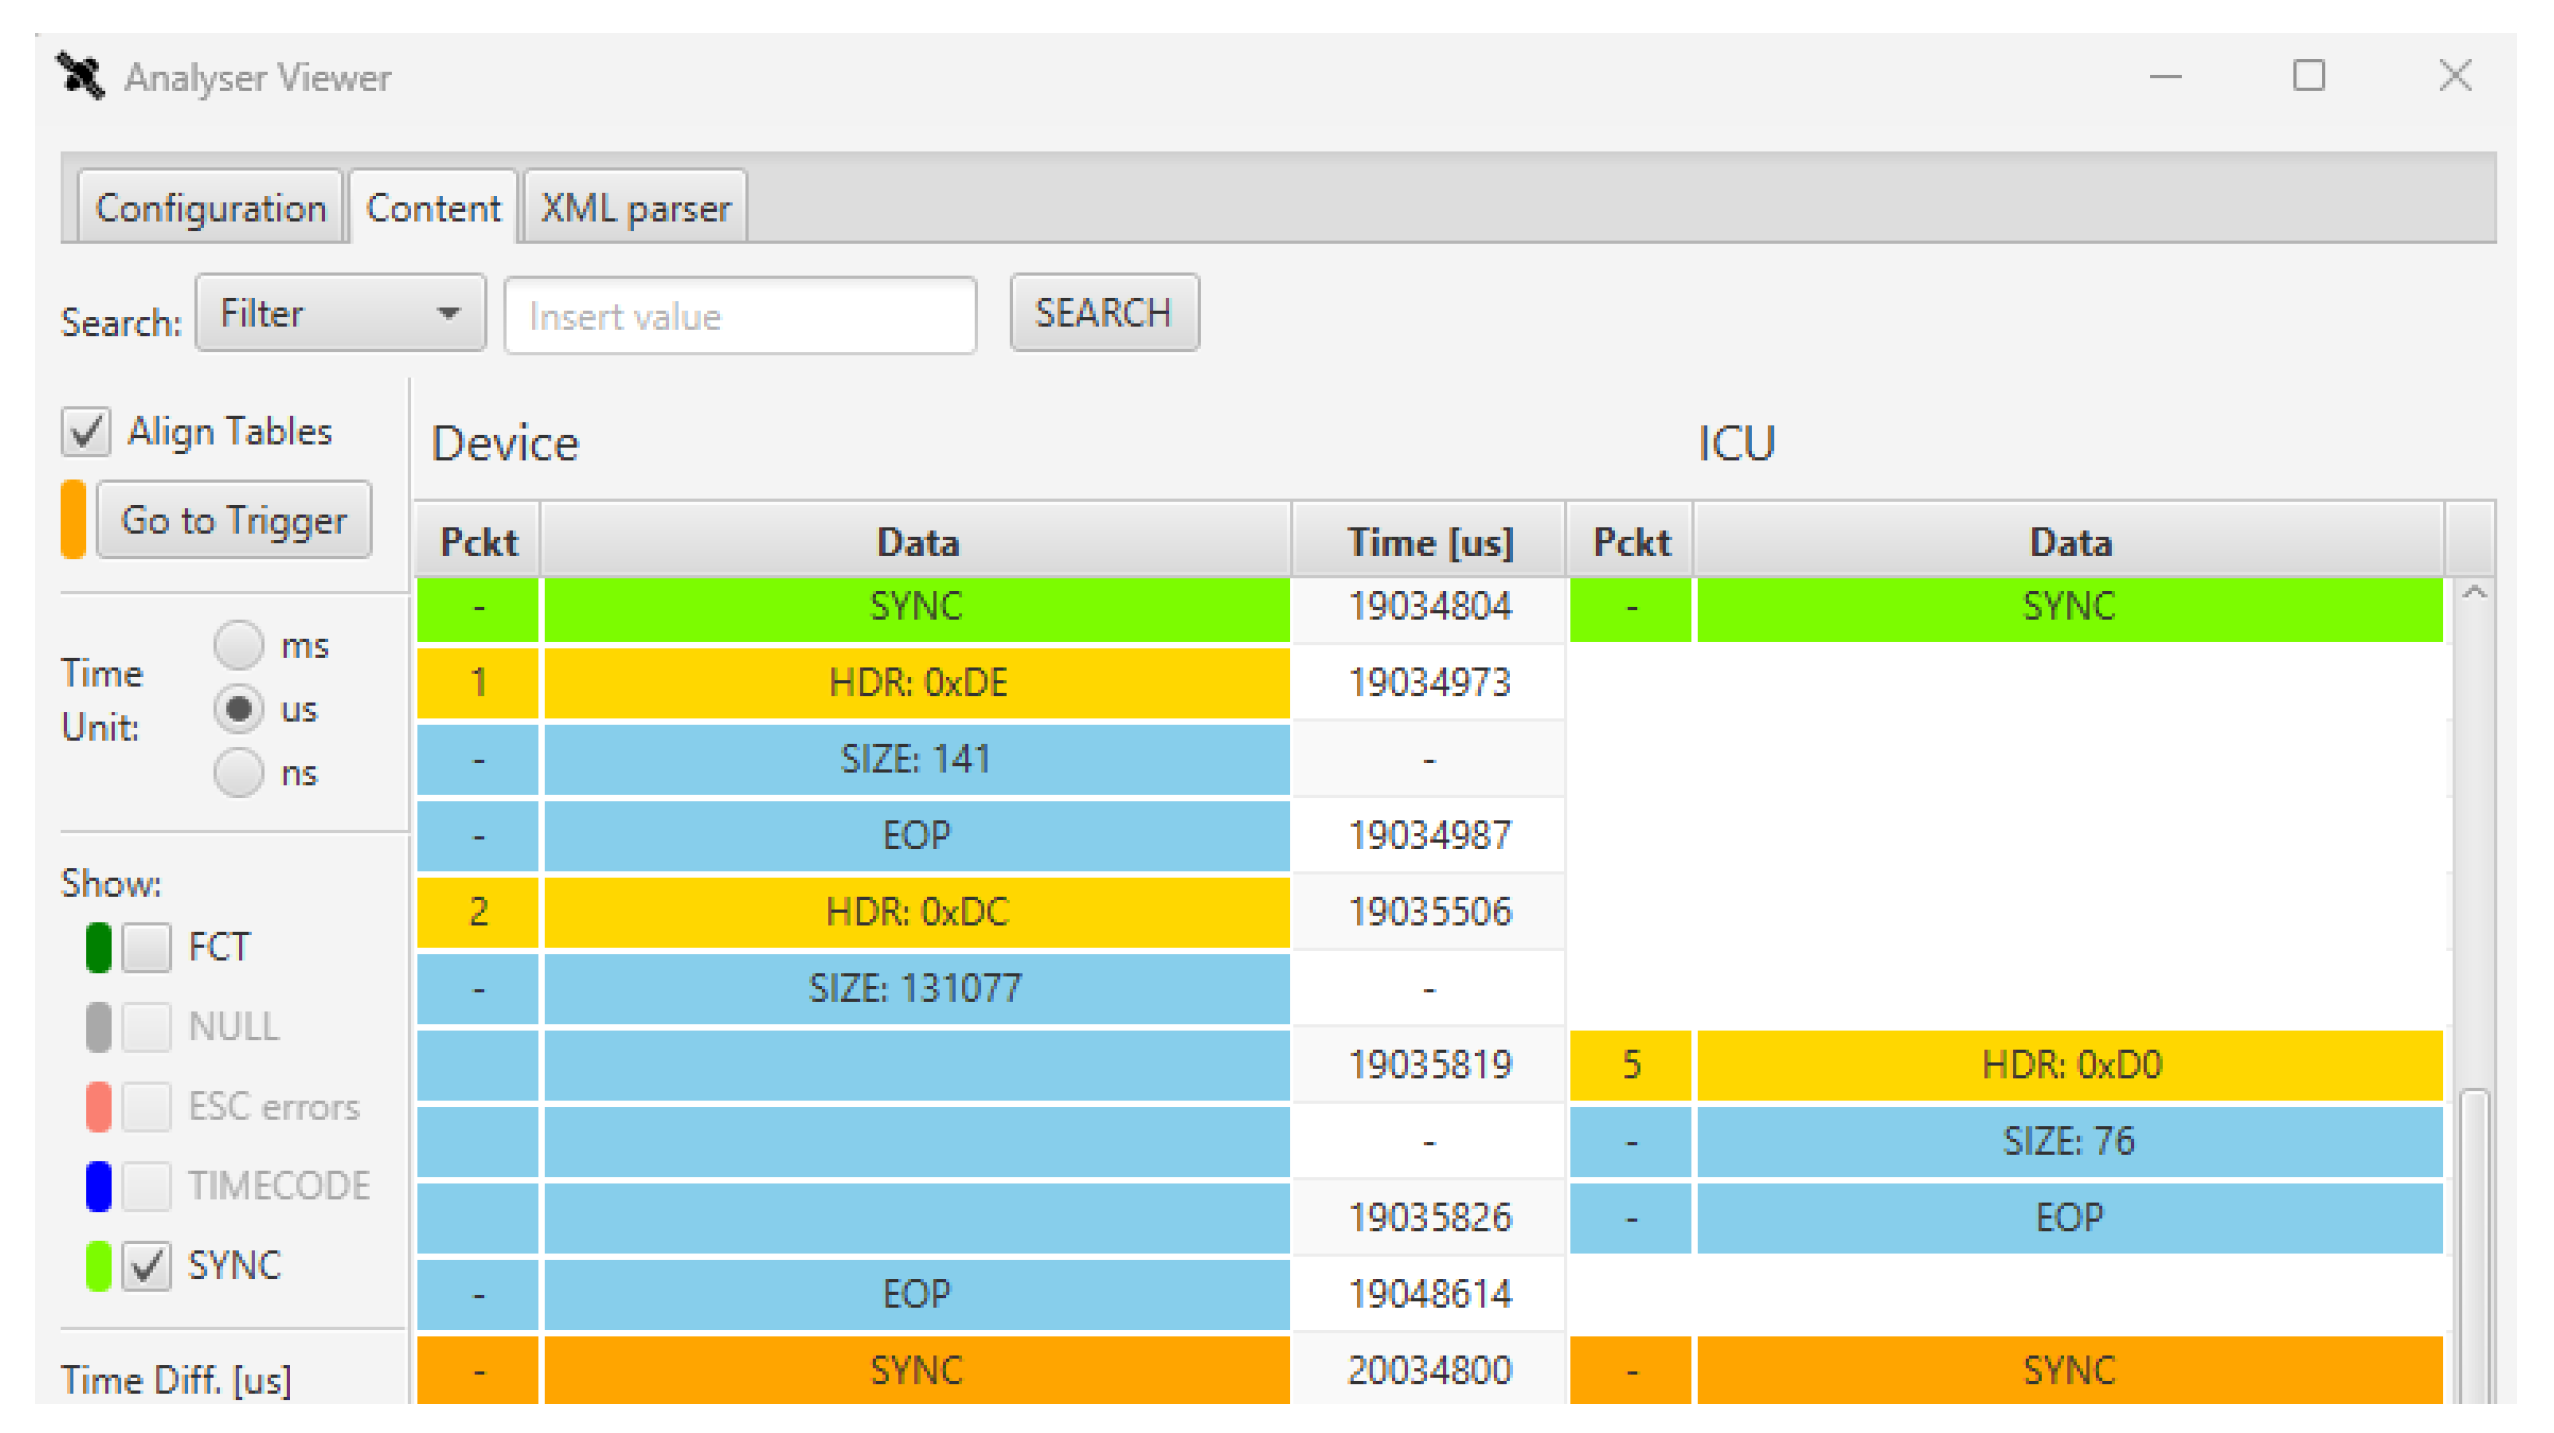Select the ms time unit radio button
Viewport: 2554px width, 1433px height.
238,645
